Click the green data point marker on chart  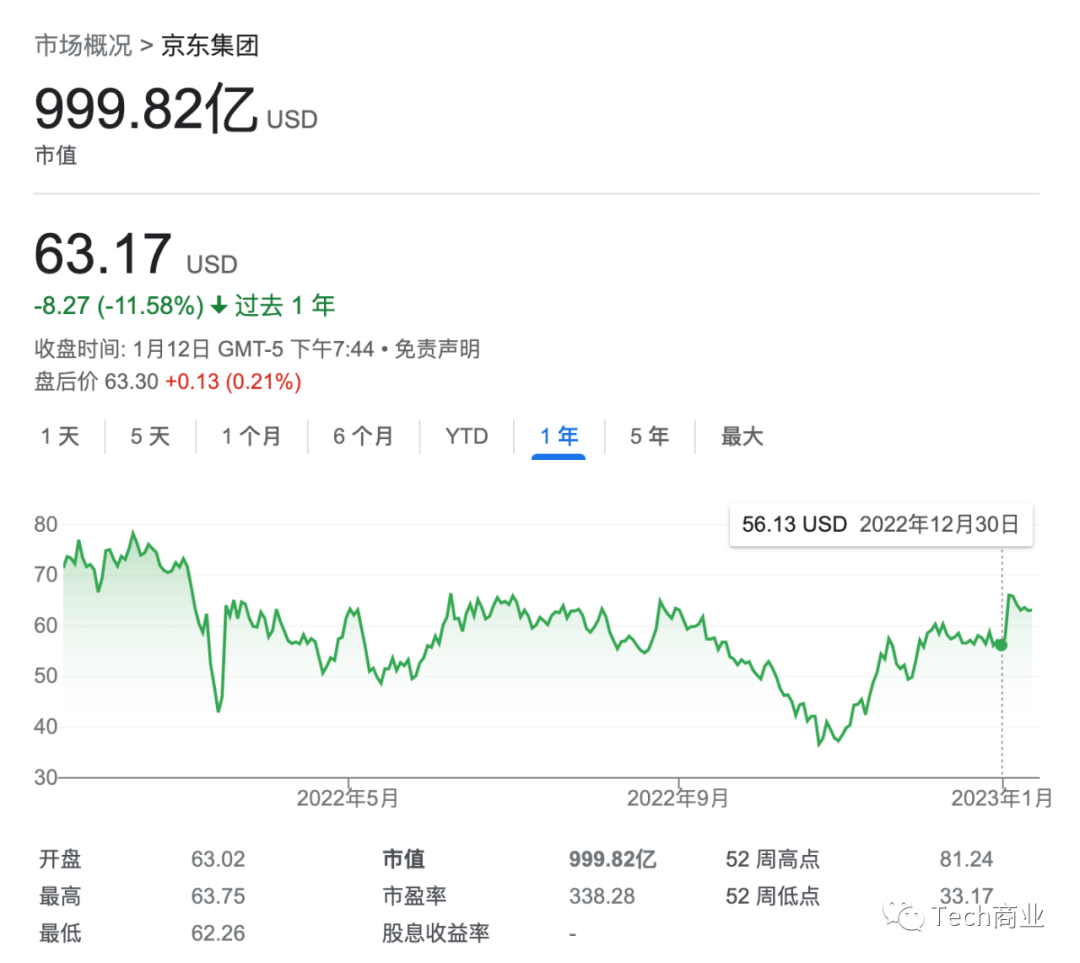point(1001,645)
